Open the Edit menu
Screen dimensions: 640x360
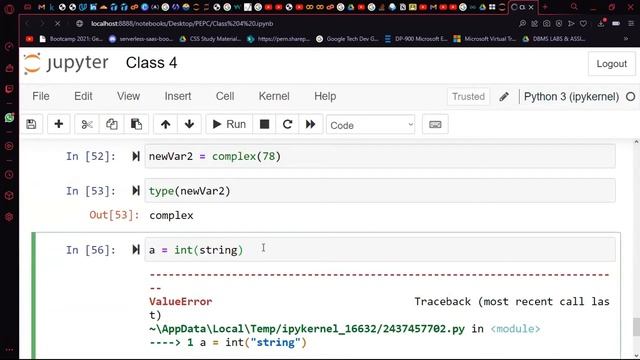pos(83,96)
